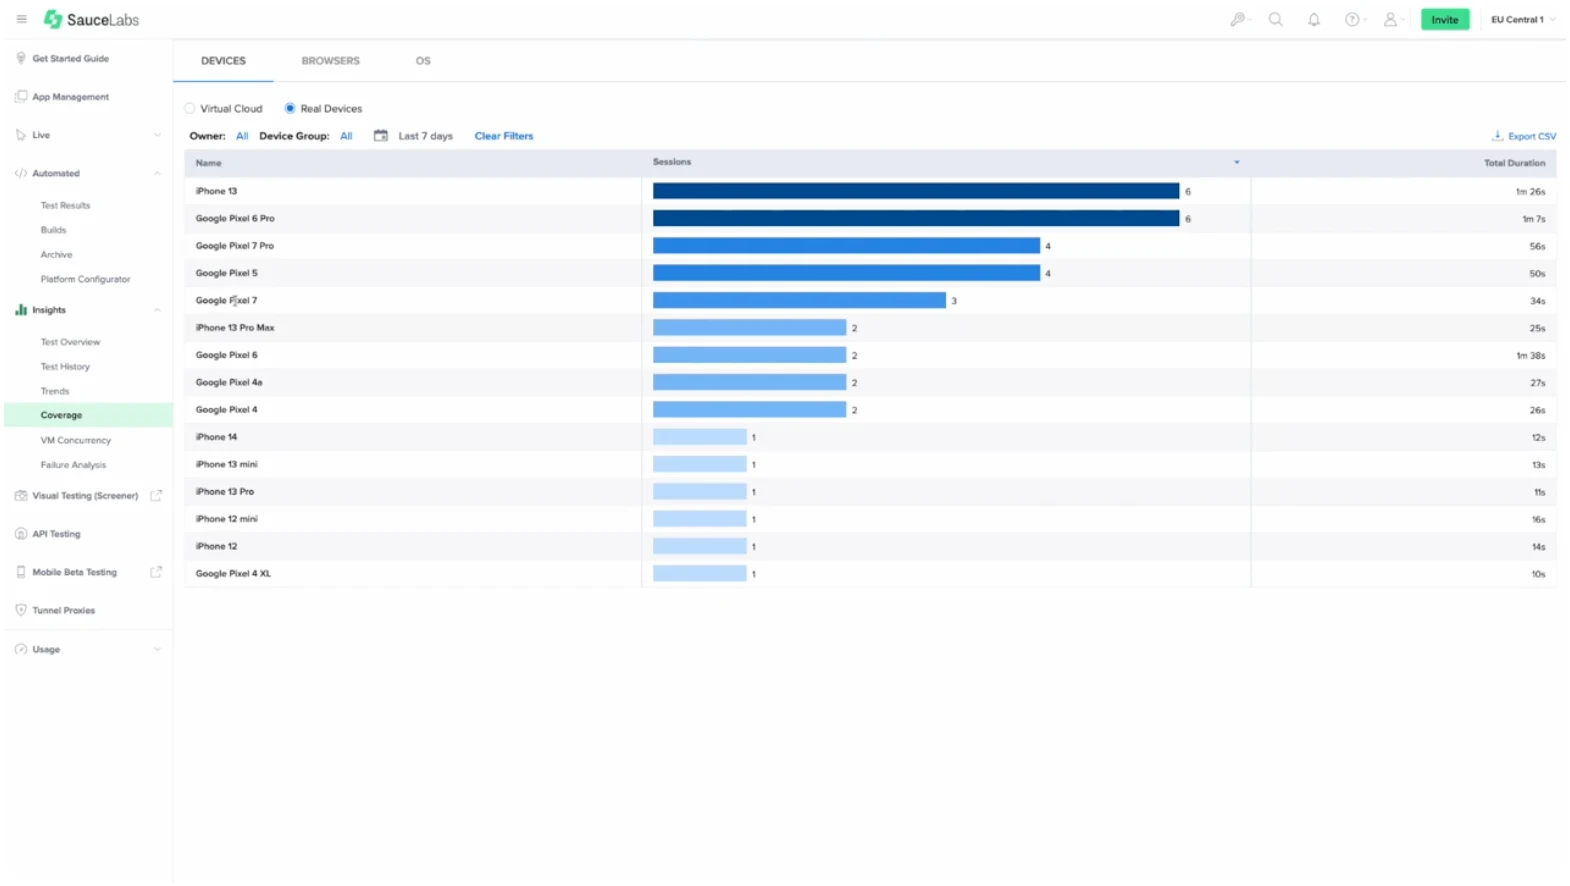This screenshot has width=1570, height=886.
Task: Open Test Results in sidebar
Action: (x=65, y=205)
